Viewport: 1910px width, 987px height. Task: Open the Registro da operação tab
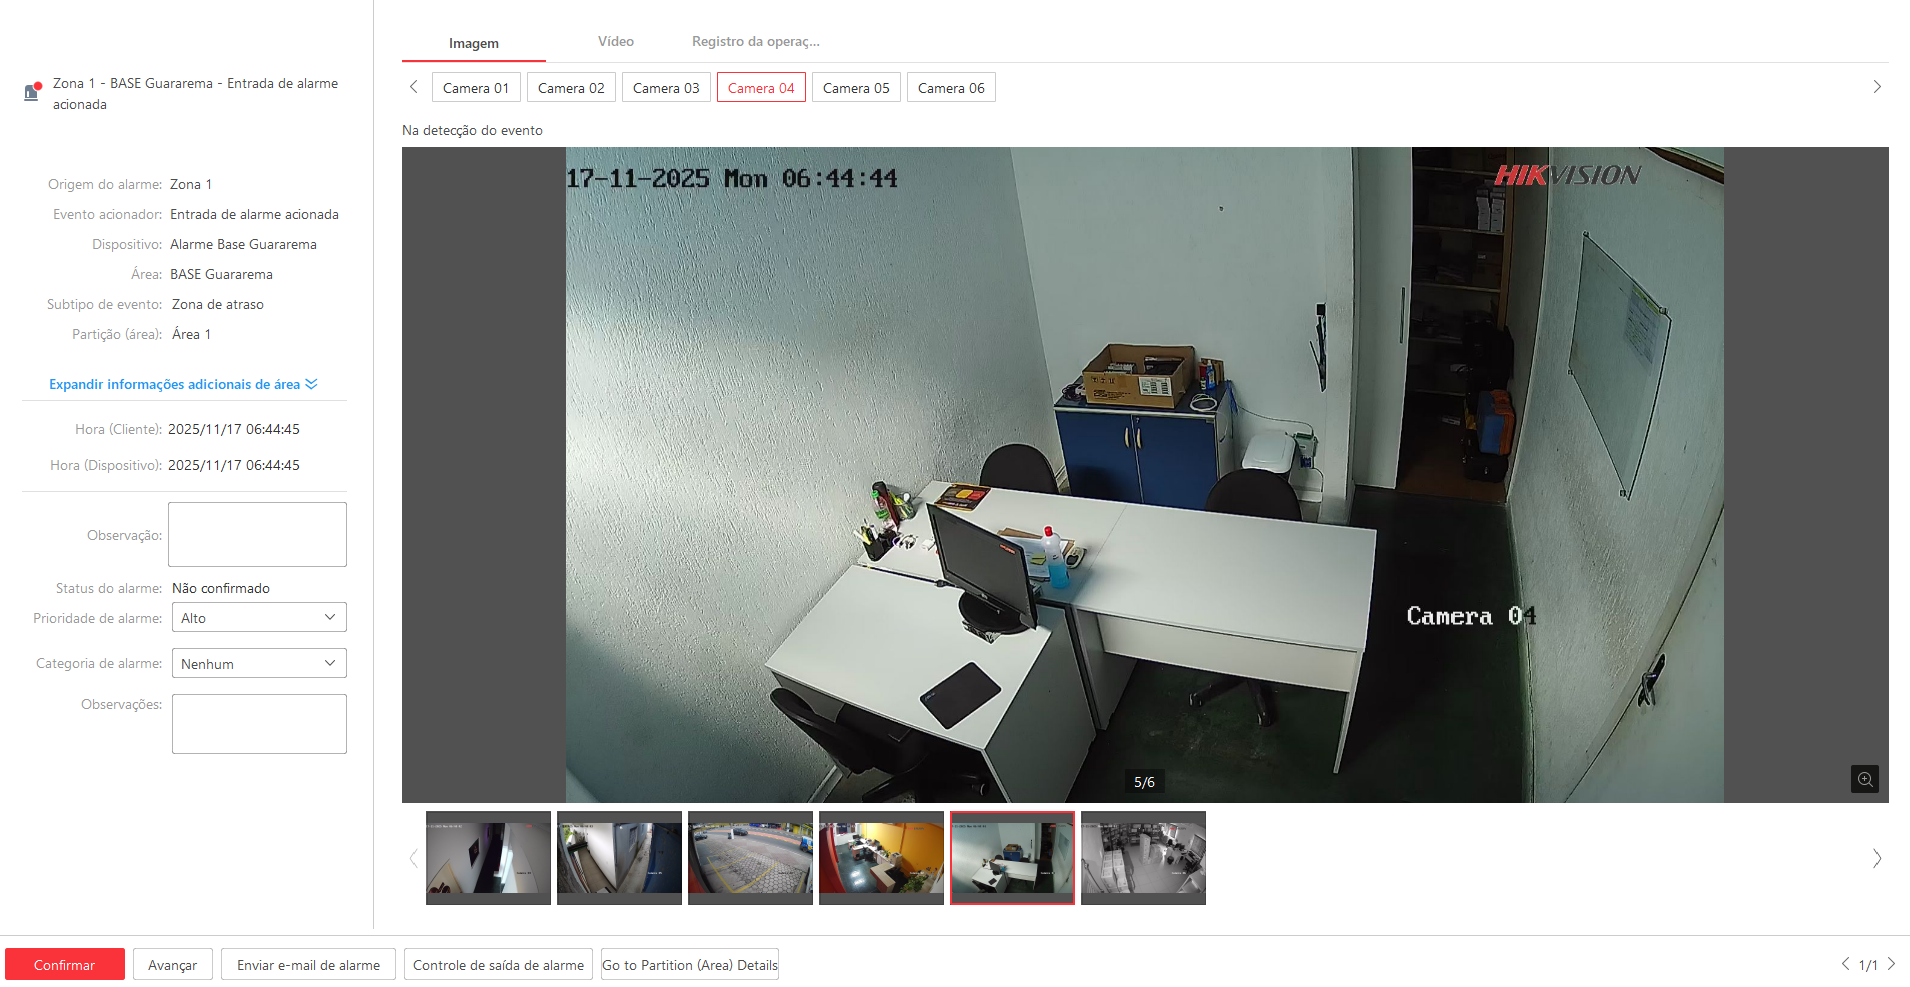point(755,42)
